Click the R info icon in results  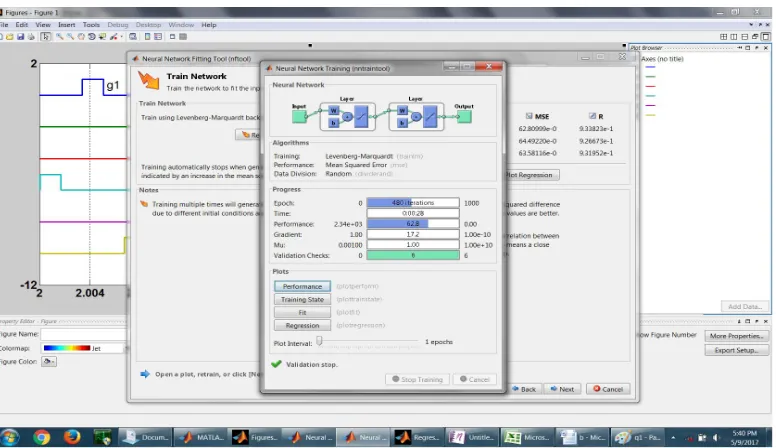[592, 116]
